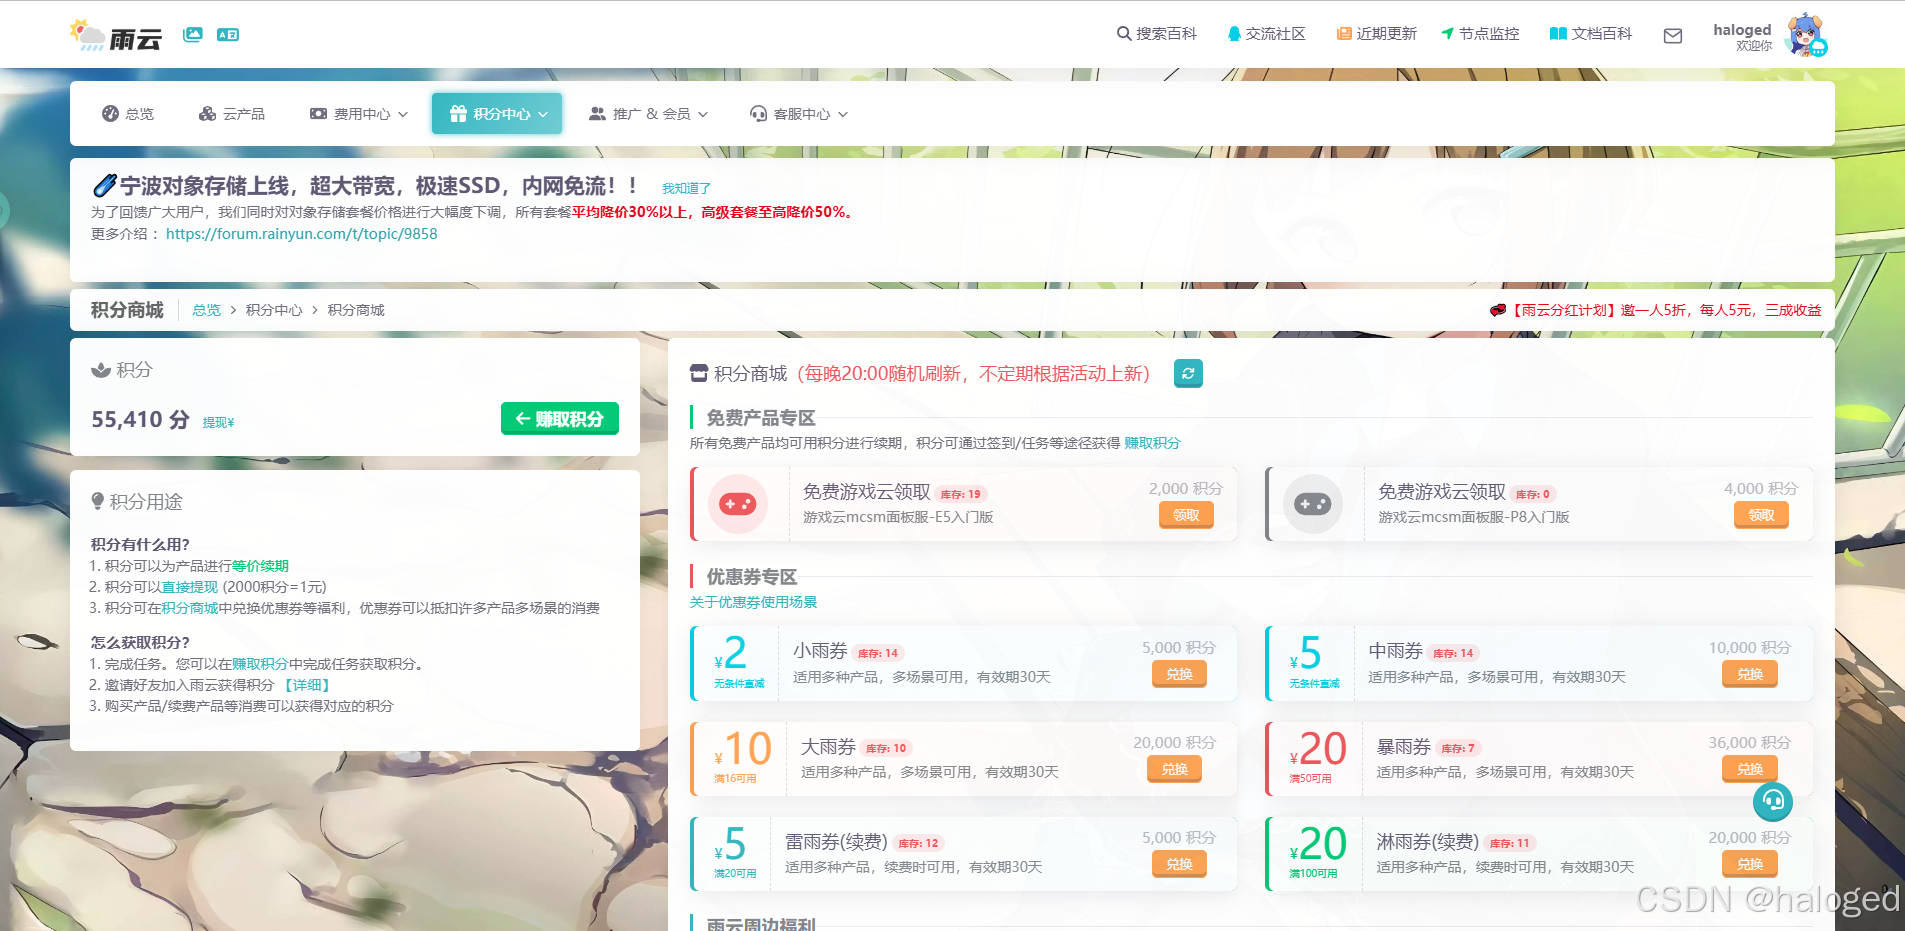Open the image gallery icon beside the logo
Viewport: 1905px width, 931px height.
(x=193, y=34)
